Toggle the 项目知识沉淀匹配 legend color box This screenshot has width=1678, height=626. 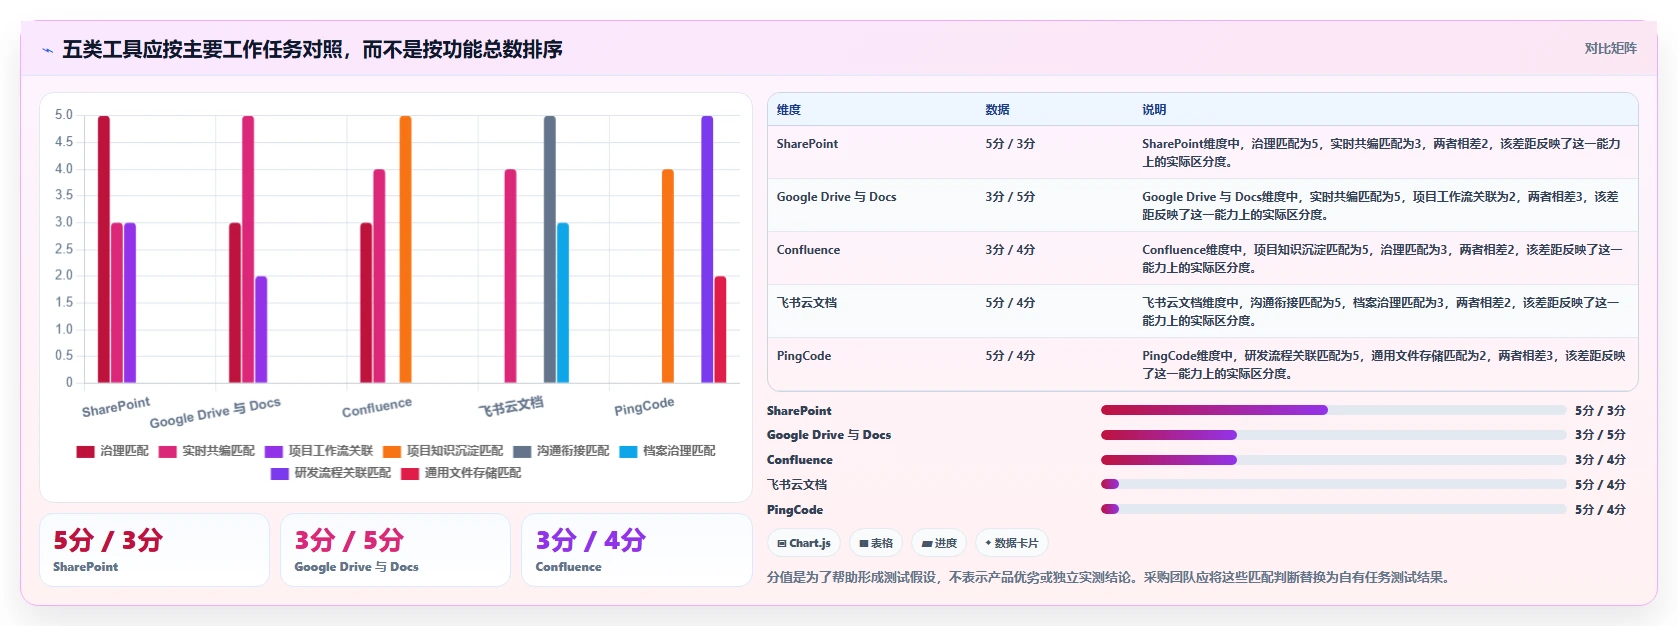[x=392, y=452]
